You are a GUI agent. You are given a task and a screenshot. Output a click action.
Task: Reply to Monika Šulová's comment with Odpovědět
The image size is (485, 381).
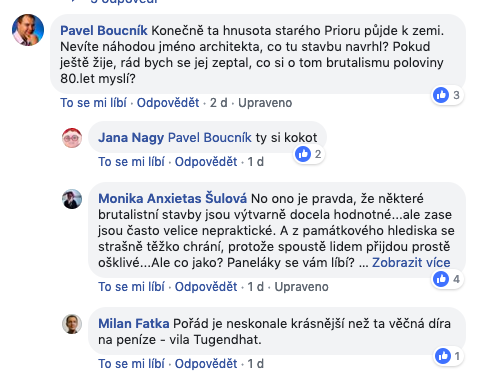point(206,287)
